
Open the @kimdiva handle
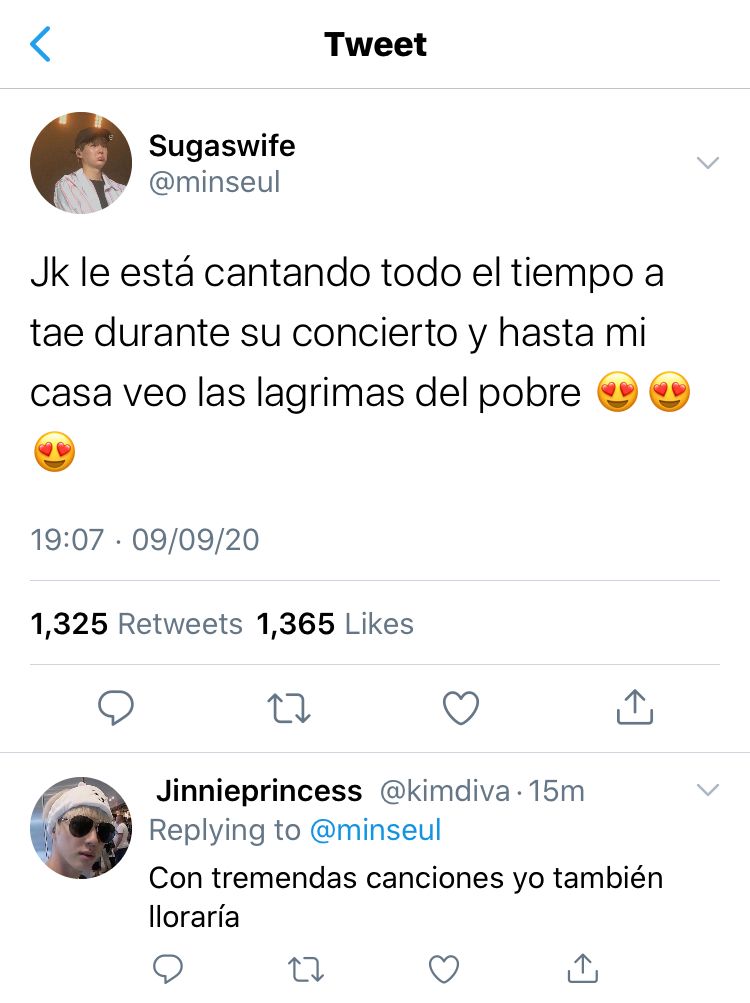tap(445, 791)
